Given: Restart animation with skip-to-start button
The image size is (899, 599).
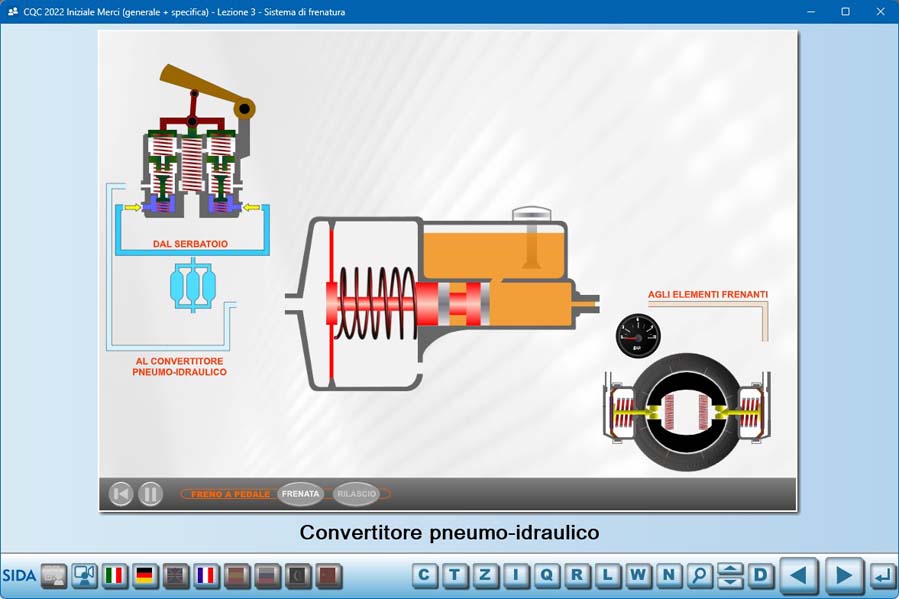Looking at the screenshot, I should [x=121, y=493].
